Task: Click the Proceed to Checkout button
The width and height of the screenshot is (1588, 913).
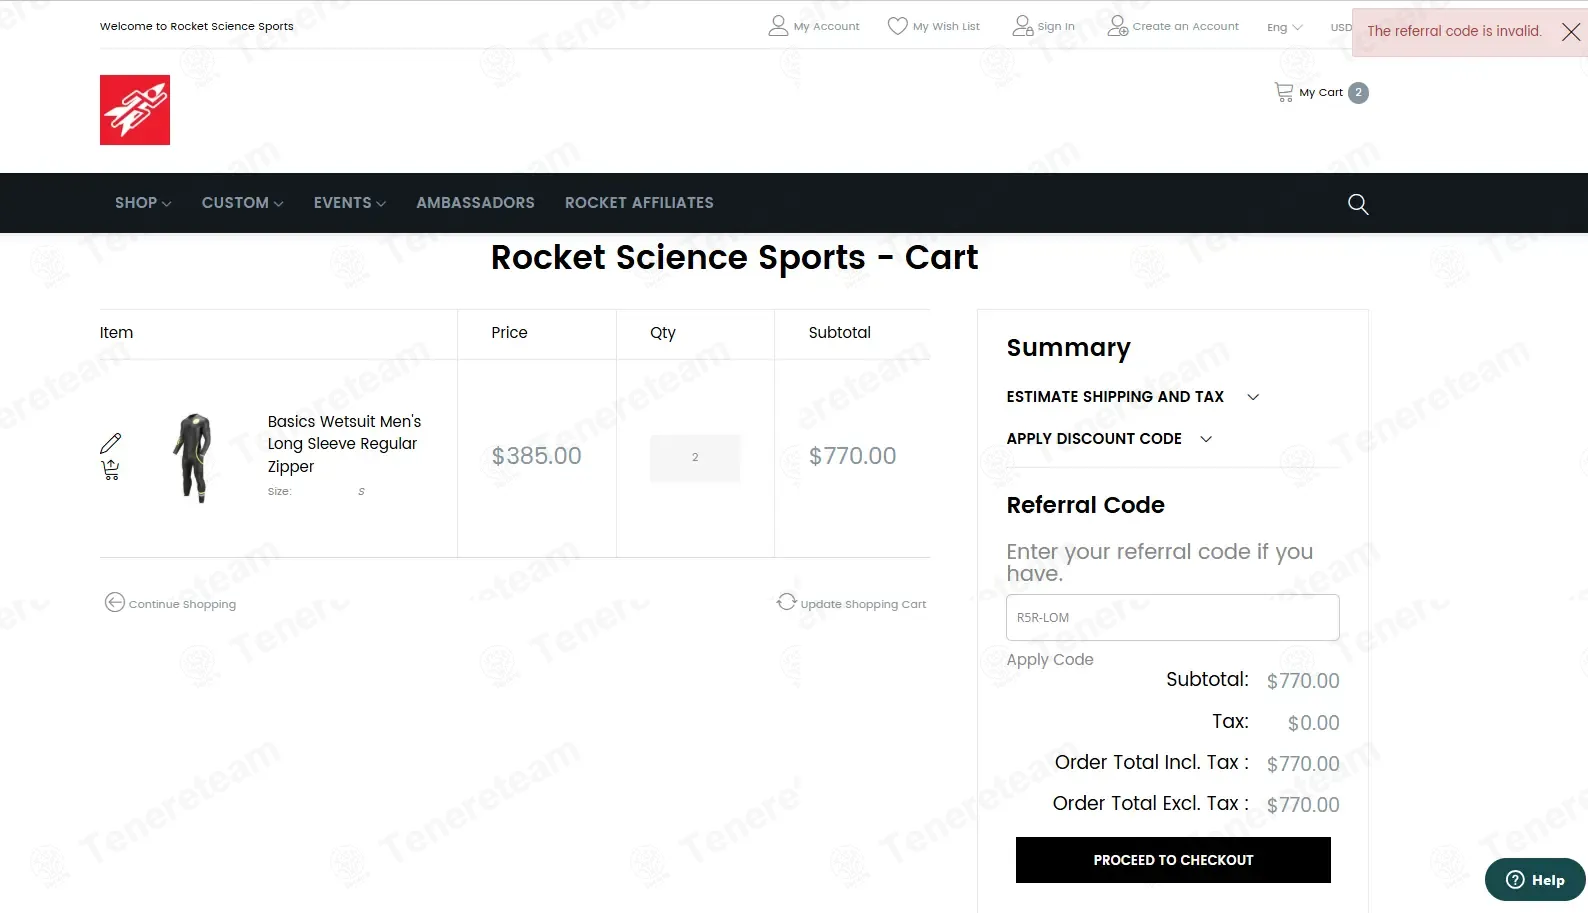Action: [1173, 860]
